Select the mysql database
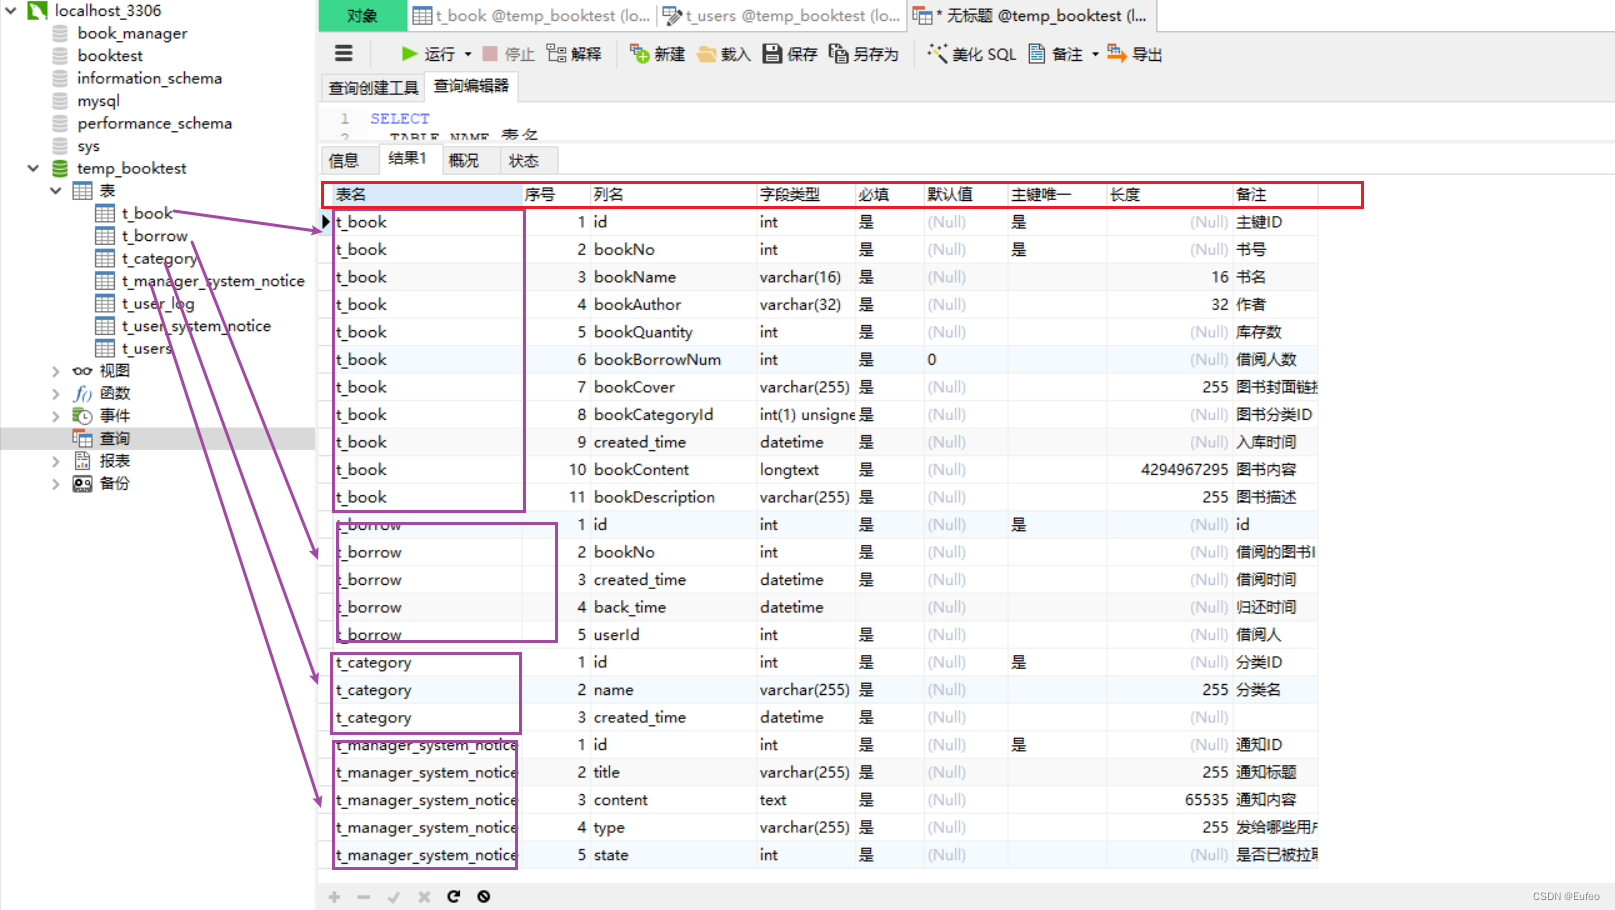Viewport: 1615px width, 910px height. (x=98, y=101)
